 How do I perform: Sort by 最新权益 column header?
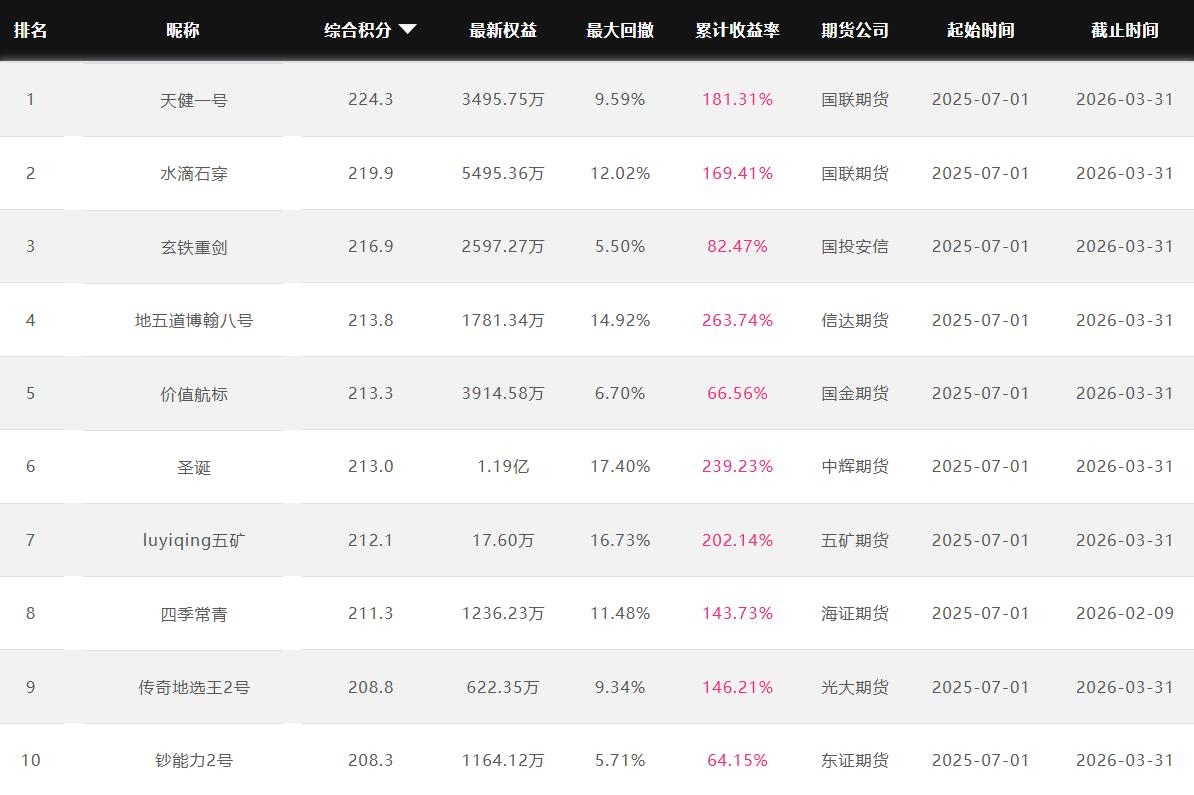tap(503, 30)
